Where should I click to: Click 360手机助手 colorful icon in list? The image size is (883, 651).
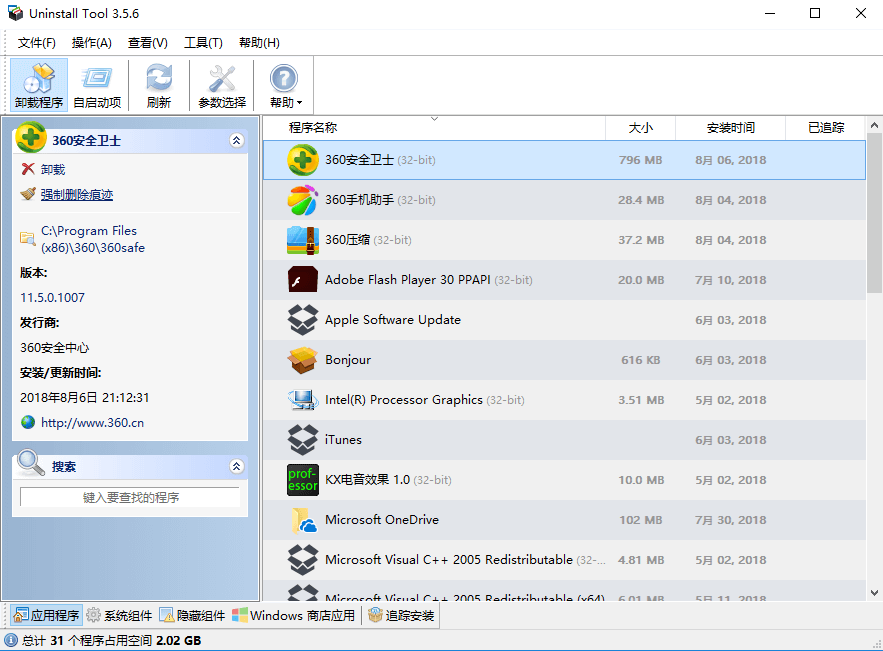pos(303,200)
